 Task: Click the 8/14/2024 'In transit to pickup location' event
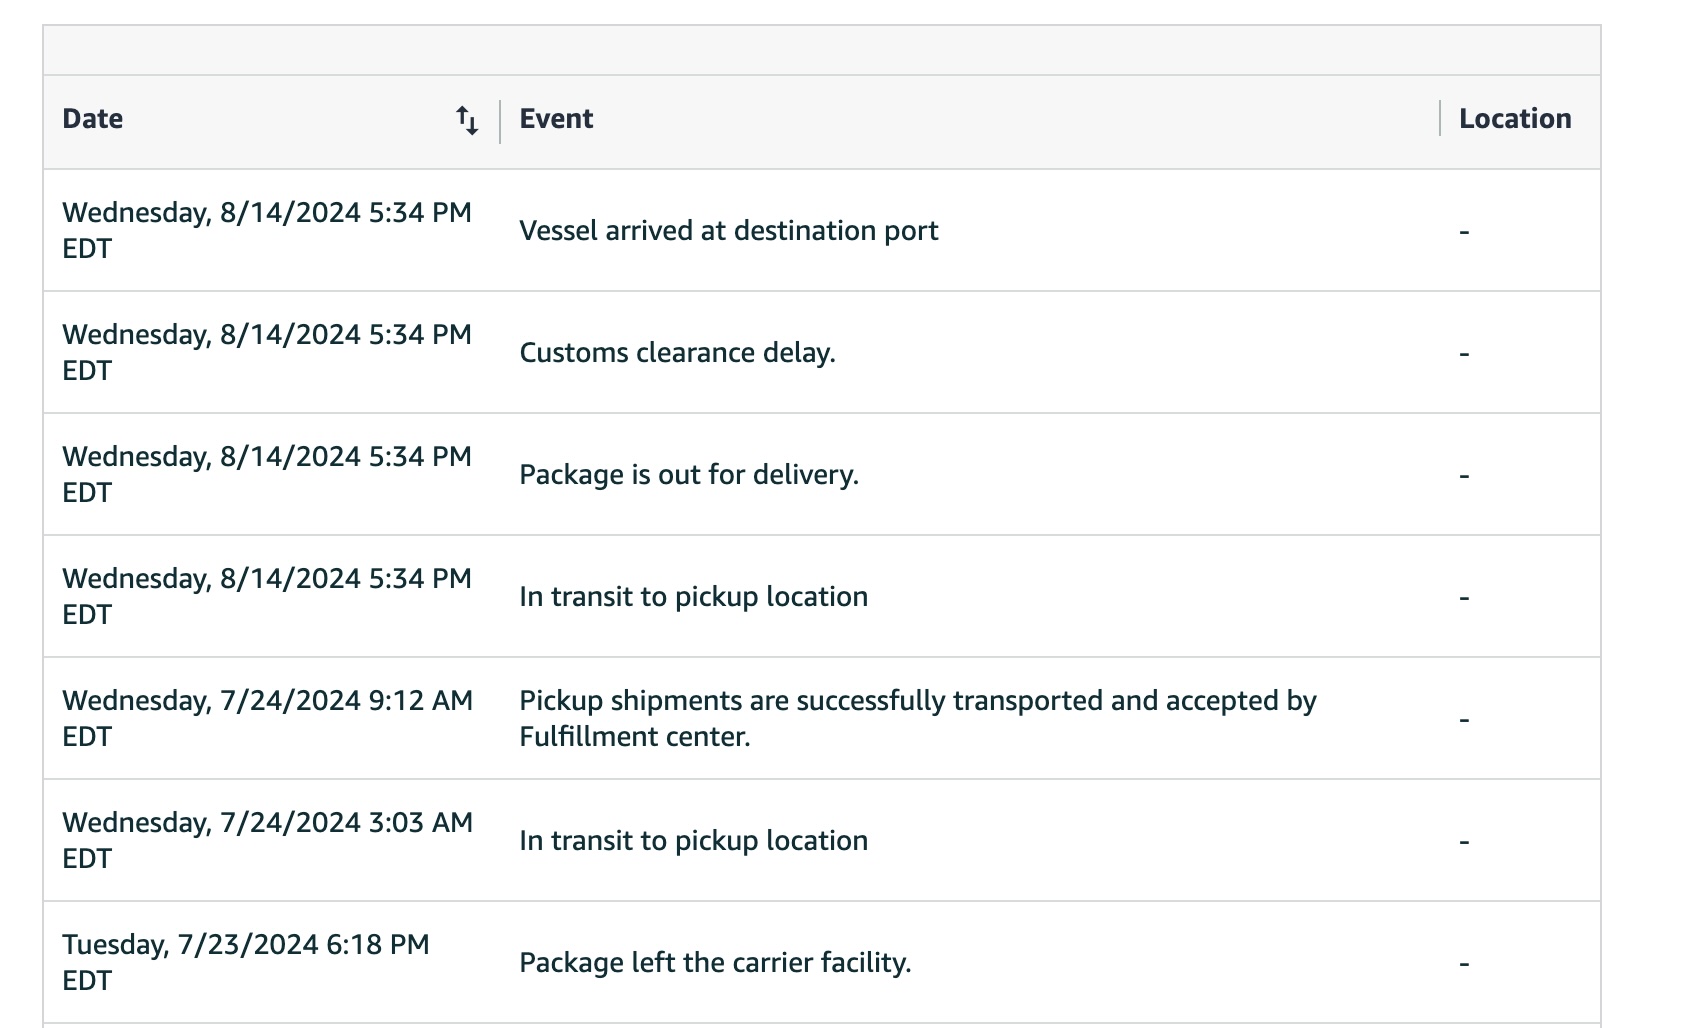coord(693,597)
